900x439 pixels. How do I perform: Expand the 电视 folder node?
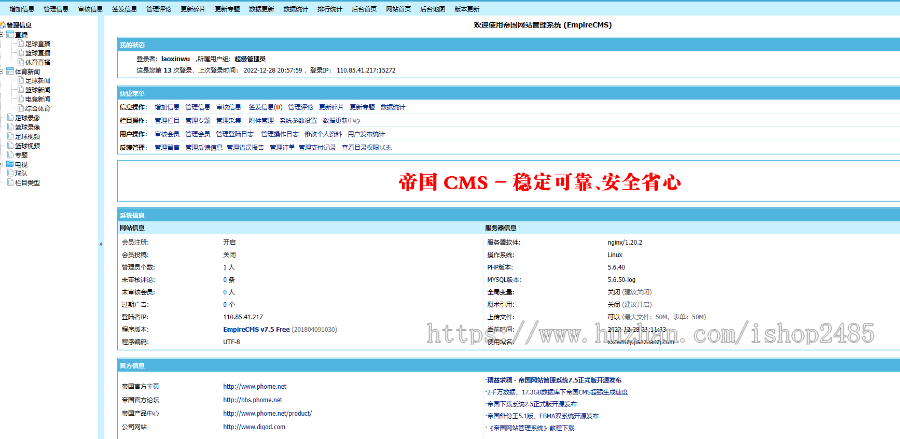(x=2, y=164)
